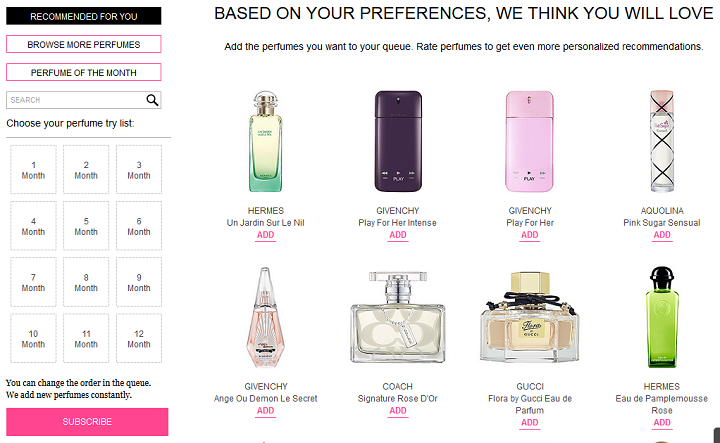This screenshot has height=443, width=720.
Task: Open the Ange Ou Demon Le Secret image
Action: 265,317
